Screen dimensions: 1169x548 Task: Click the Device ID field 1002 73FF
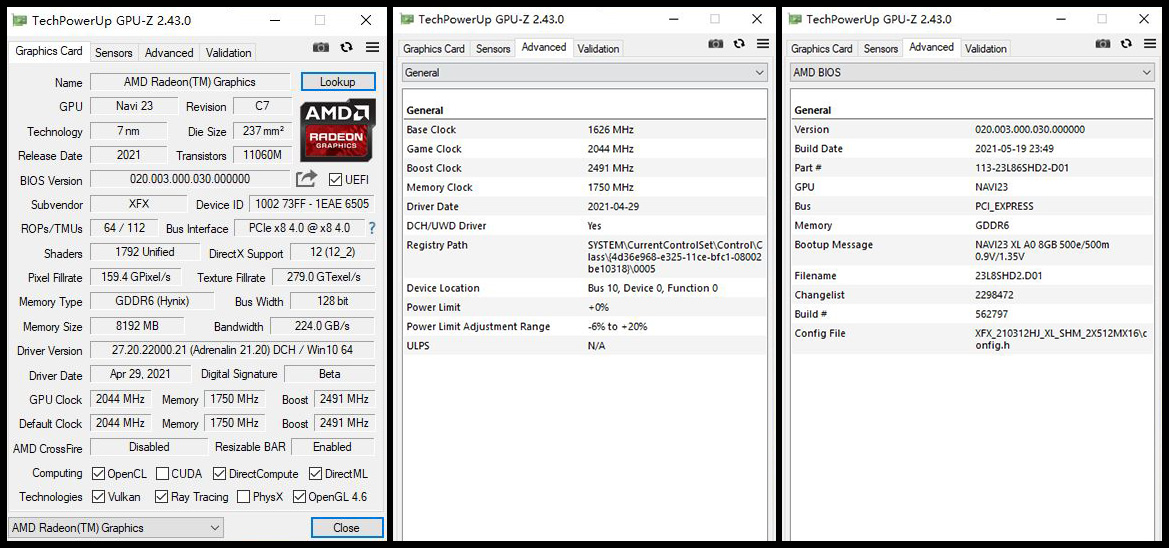point(312,204)
